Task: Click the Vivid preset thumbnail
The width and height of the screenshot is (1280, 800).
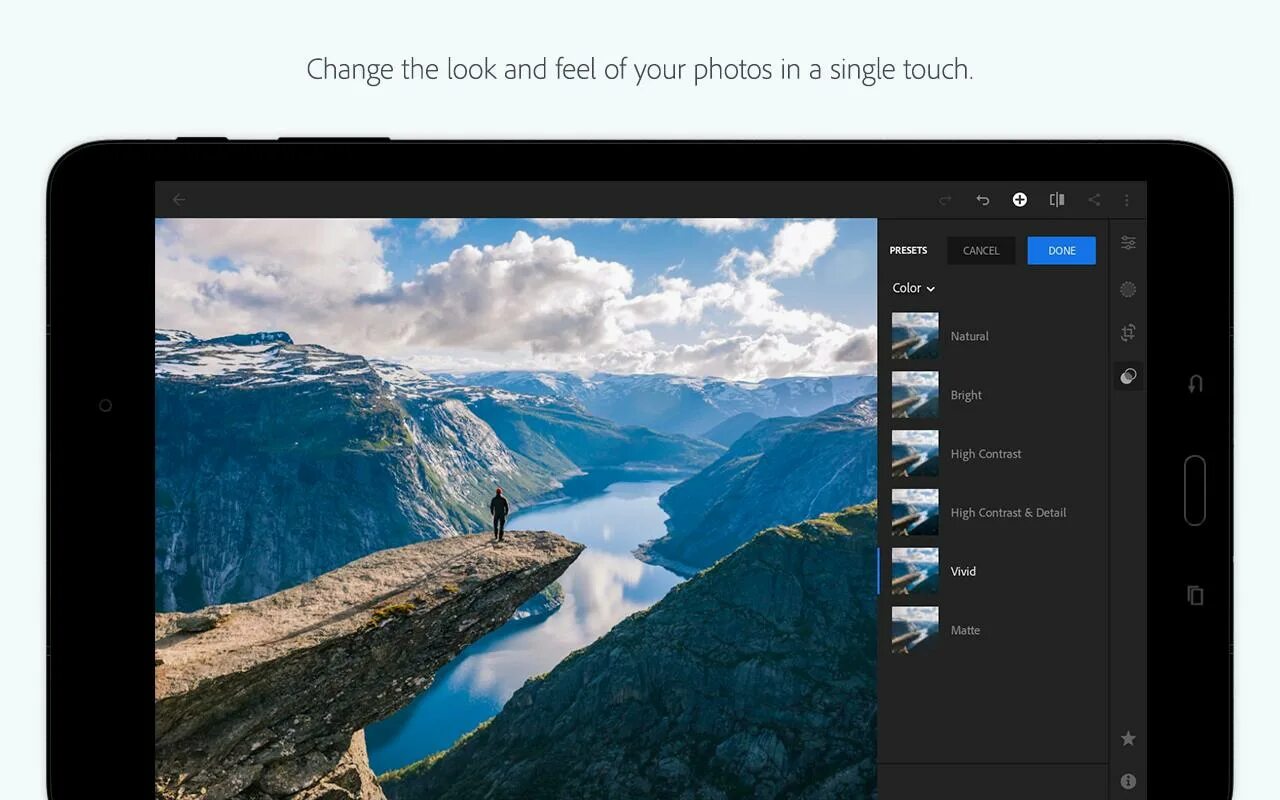Action: (x=915, y=571)
